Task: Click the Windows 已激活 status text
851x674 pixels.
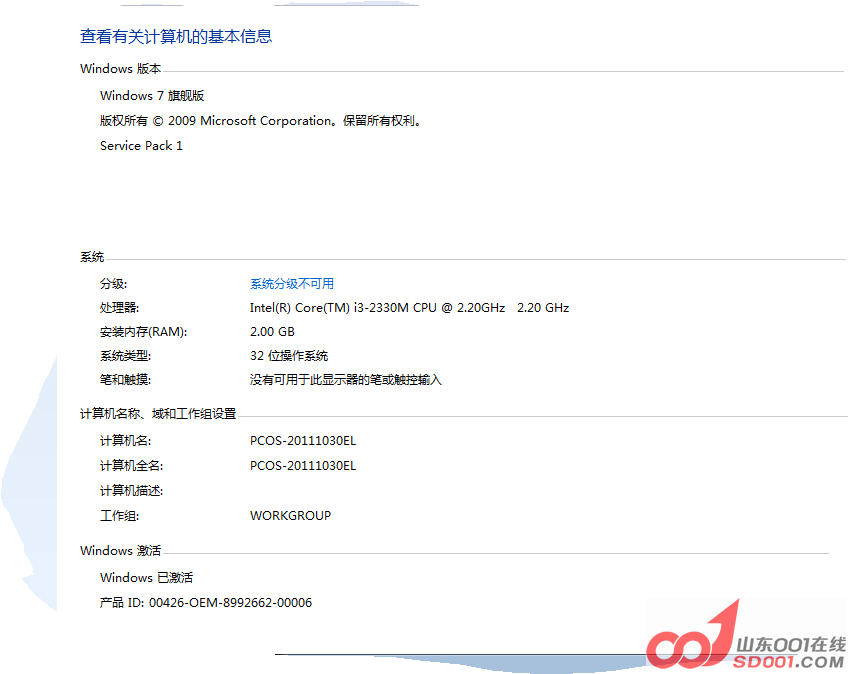Action: [146, 578]
